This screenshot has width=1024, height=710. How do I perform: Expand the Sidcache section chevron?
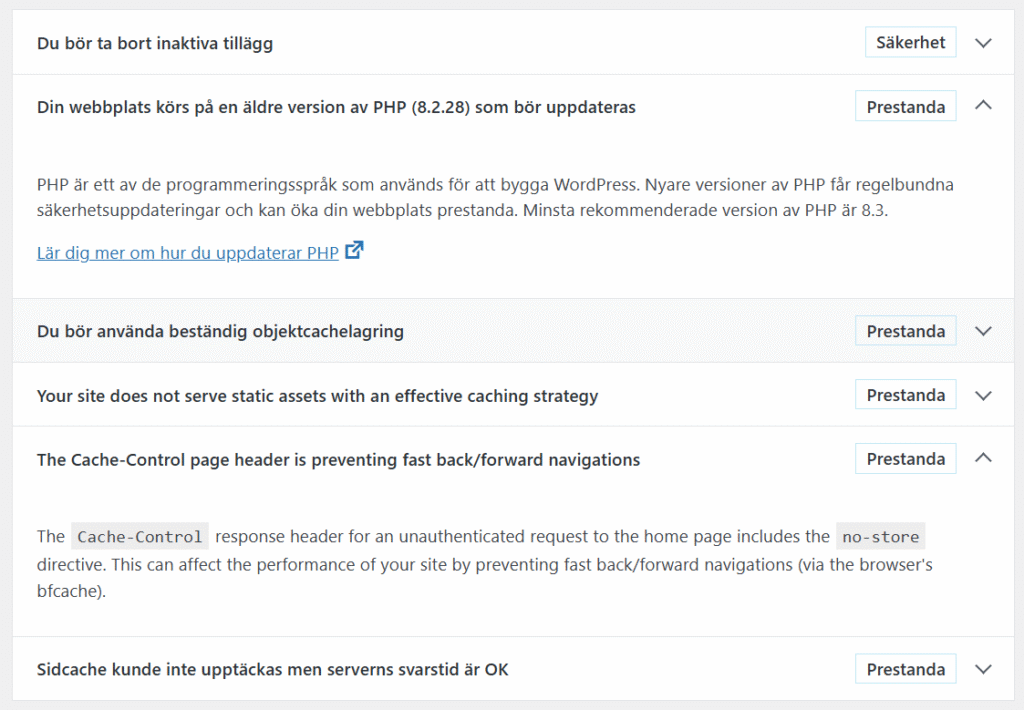[983, 670]
